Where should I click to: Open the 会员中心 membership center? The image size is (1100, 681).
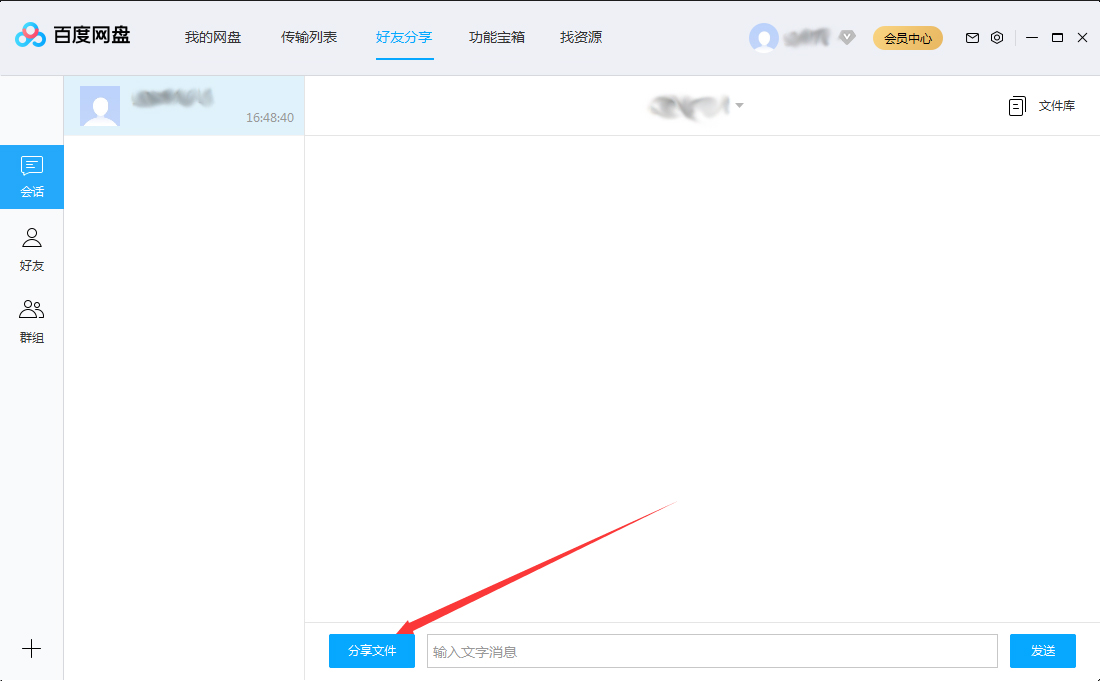click(907, 37)
